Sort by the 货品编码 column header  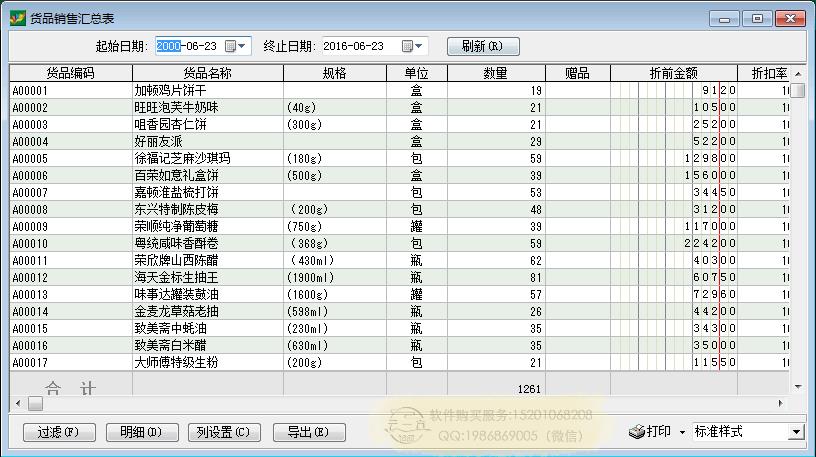pos(70,73)
